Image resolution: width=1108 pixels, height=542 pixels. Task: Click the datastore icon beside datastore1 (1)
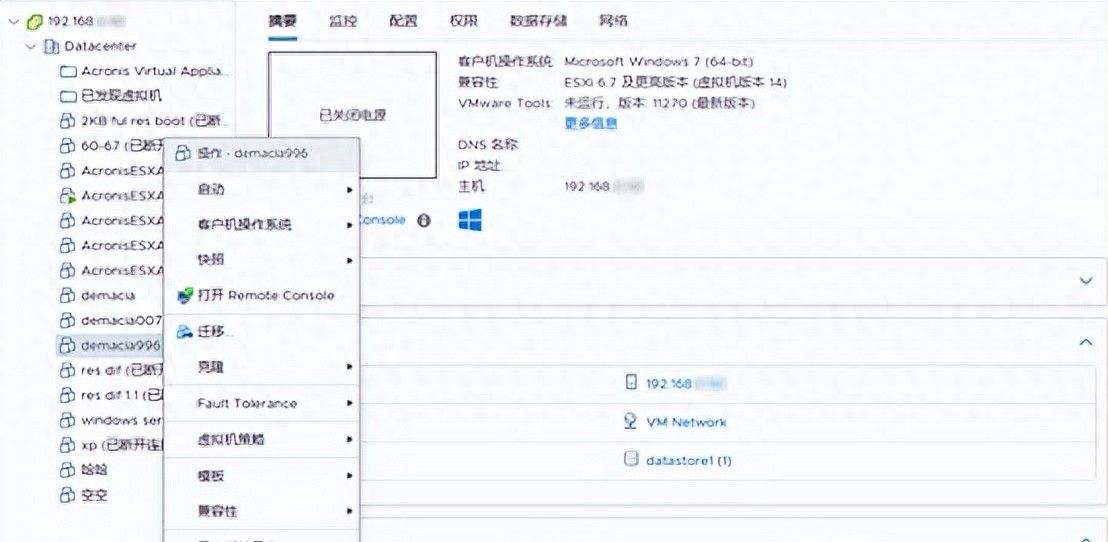coord(631,459)
